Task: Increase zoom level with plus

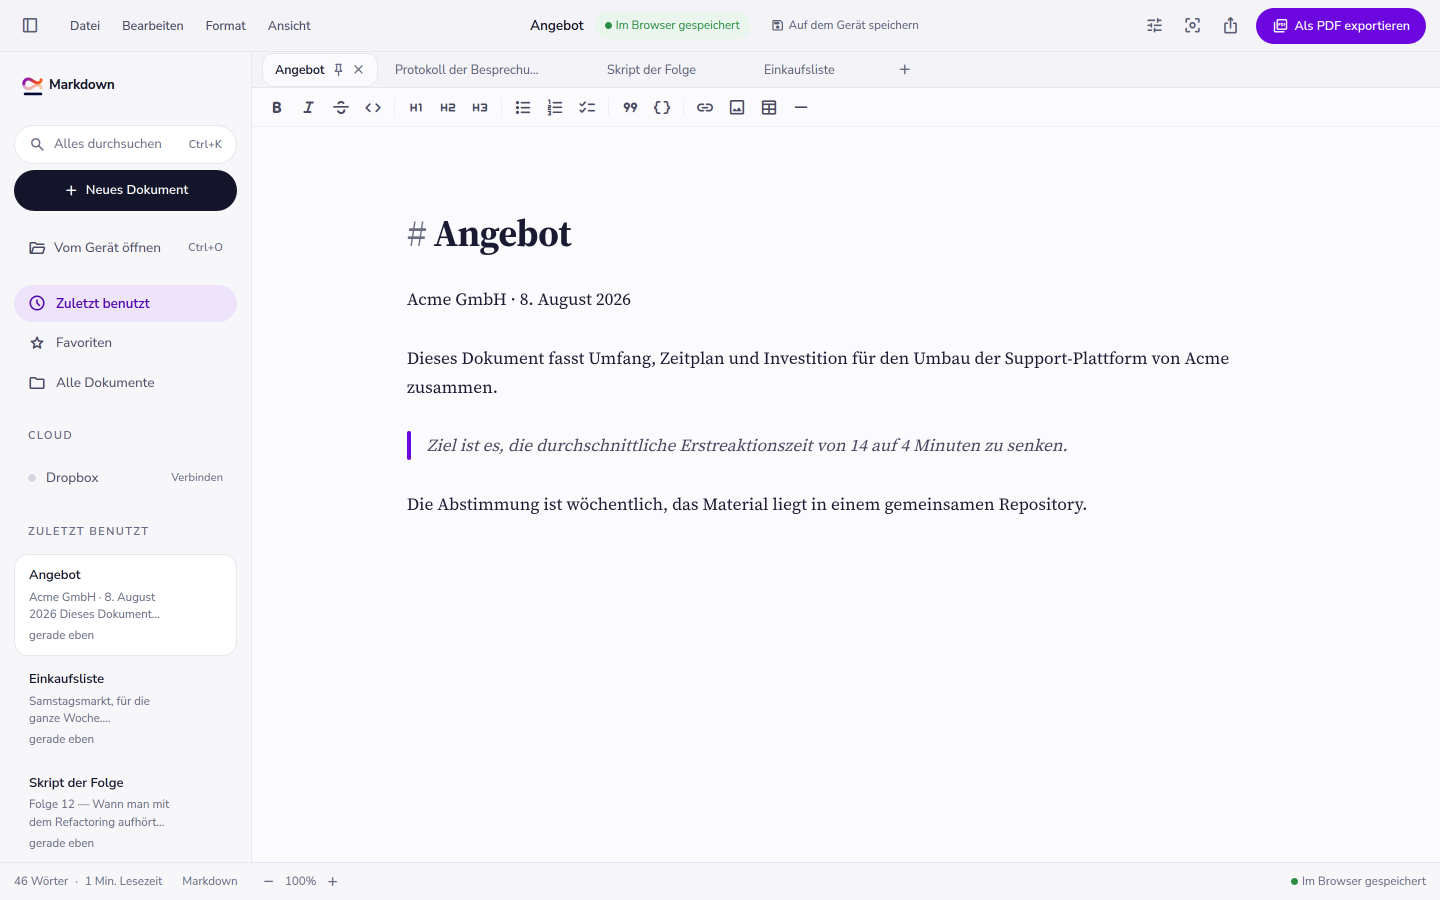Action: (x=333, y=882)
